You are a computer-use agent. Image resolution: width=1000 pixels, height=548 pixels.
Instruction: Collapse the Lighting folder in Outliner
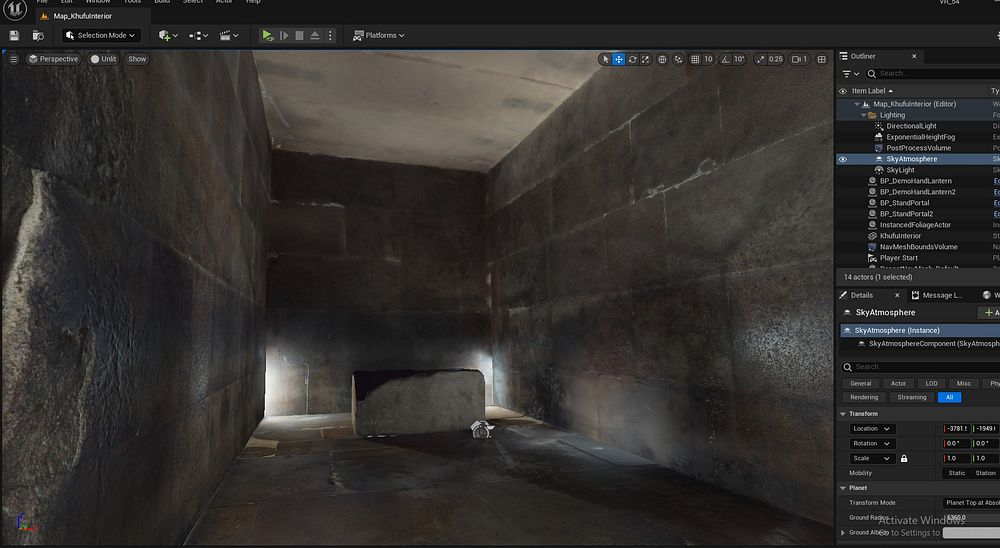click(861, 115)
